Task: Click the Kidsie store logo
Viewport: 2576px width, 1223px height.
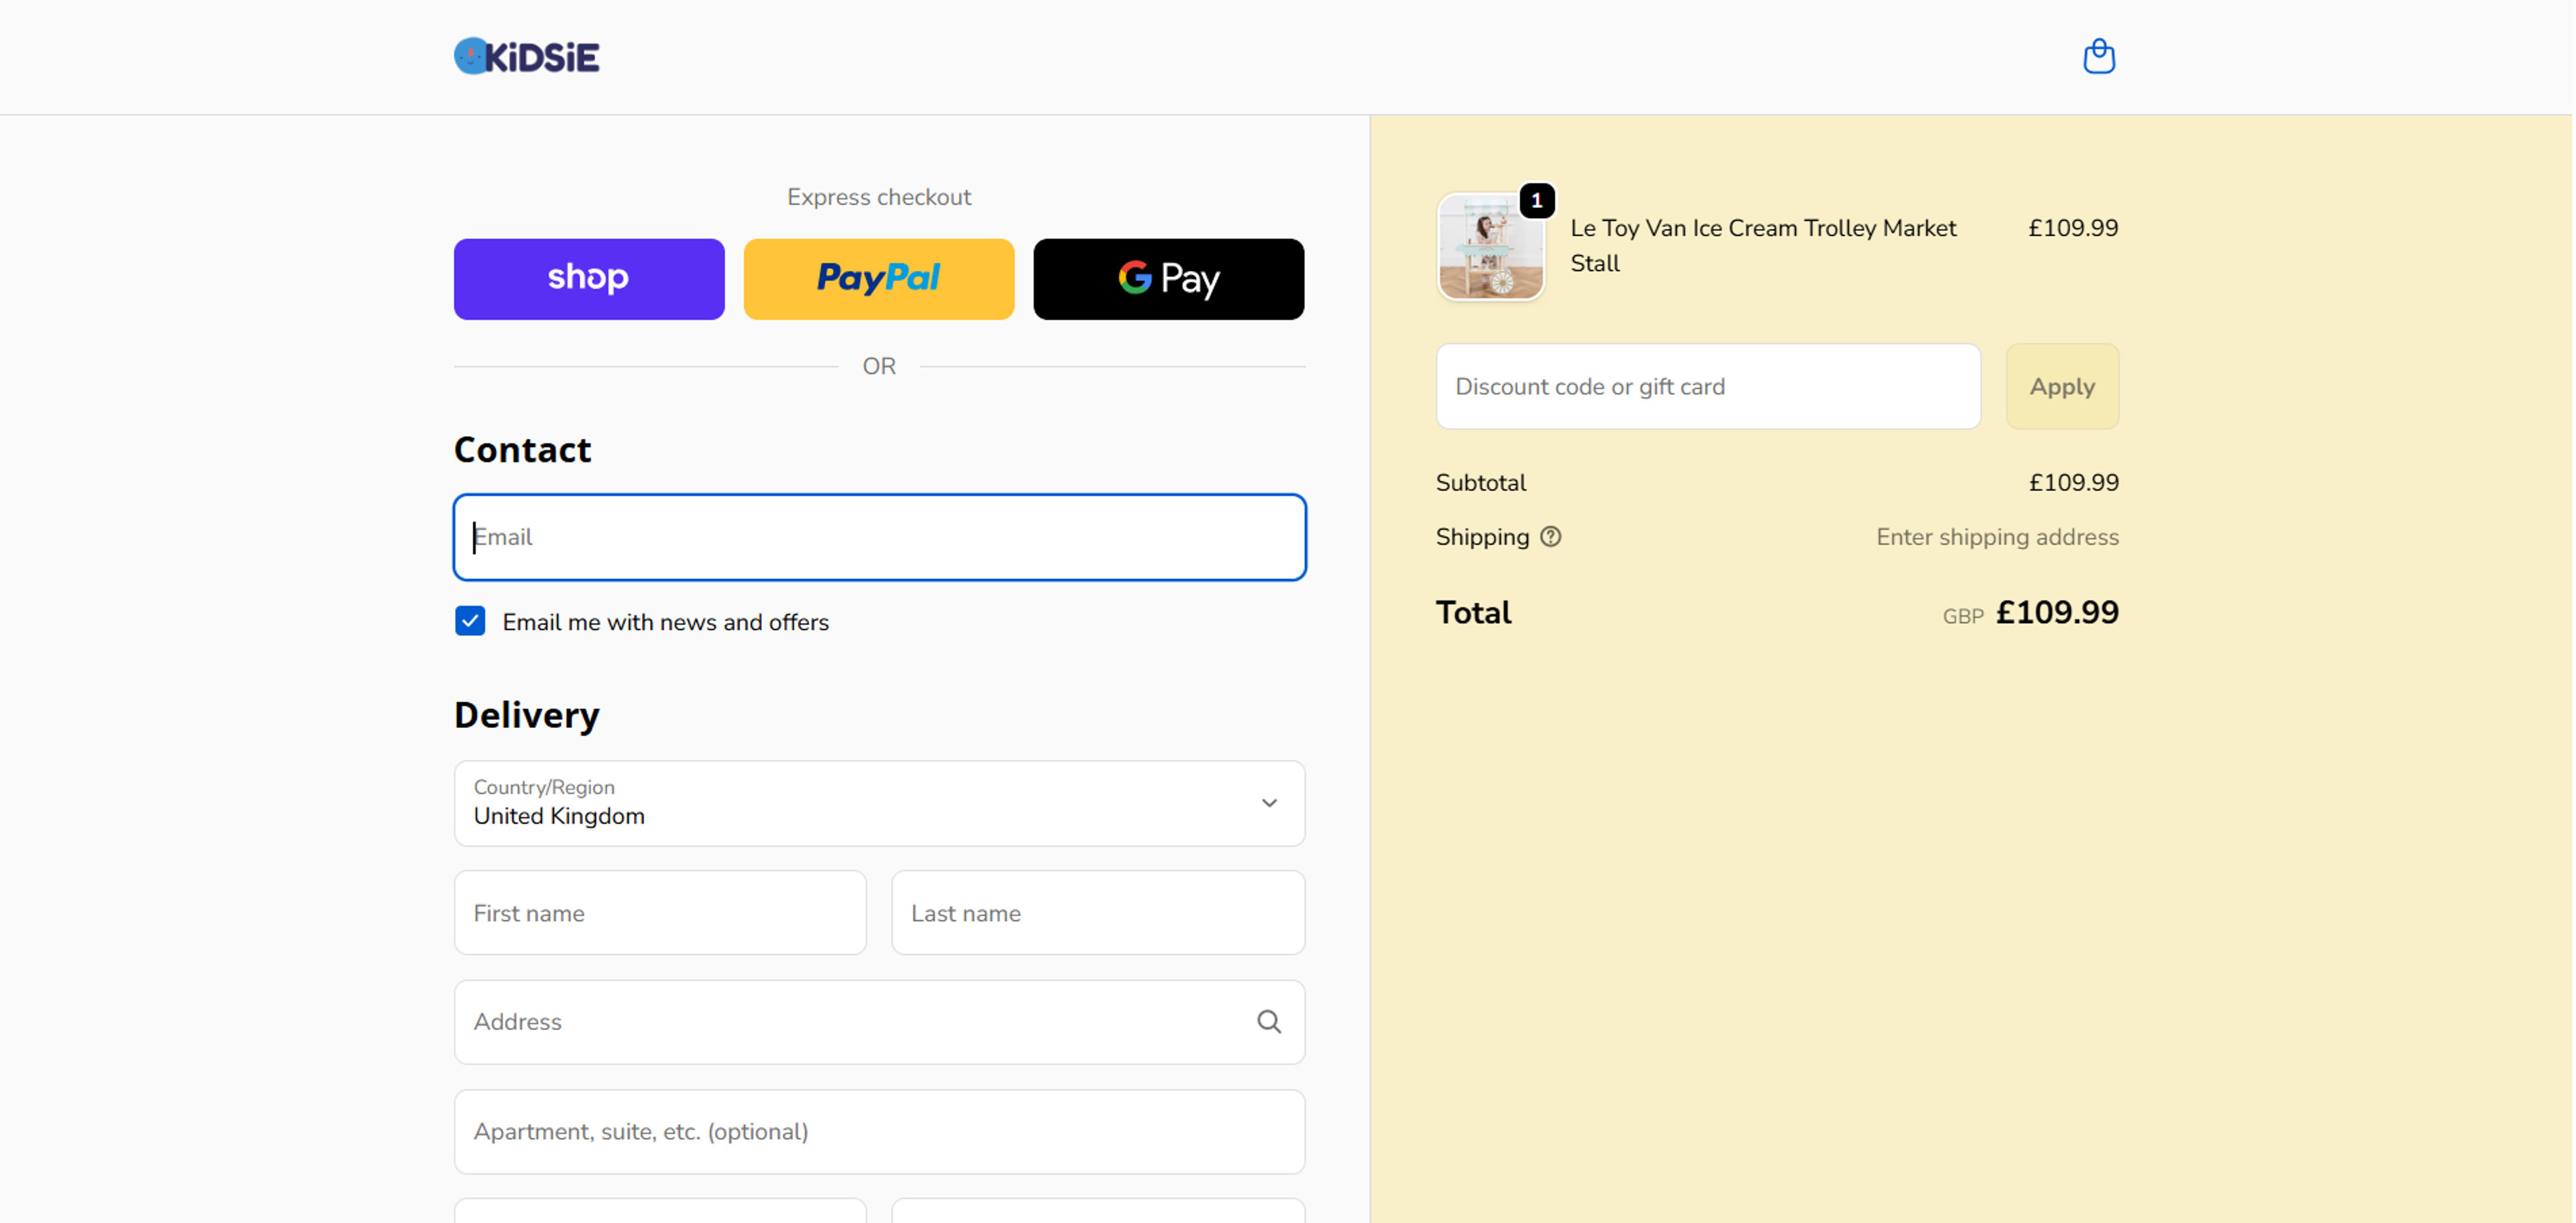Action: coord(526,56)
